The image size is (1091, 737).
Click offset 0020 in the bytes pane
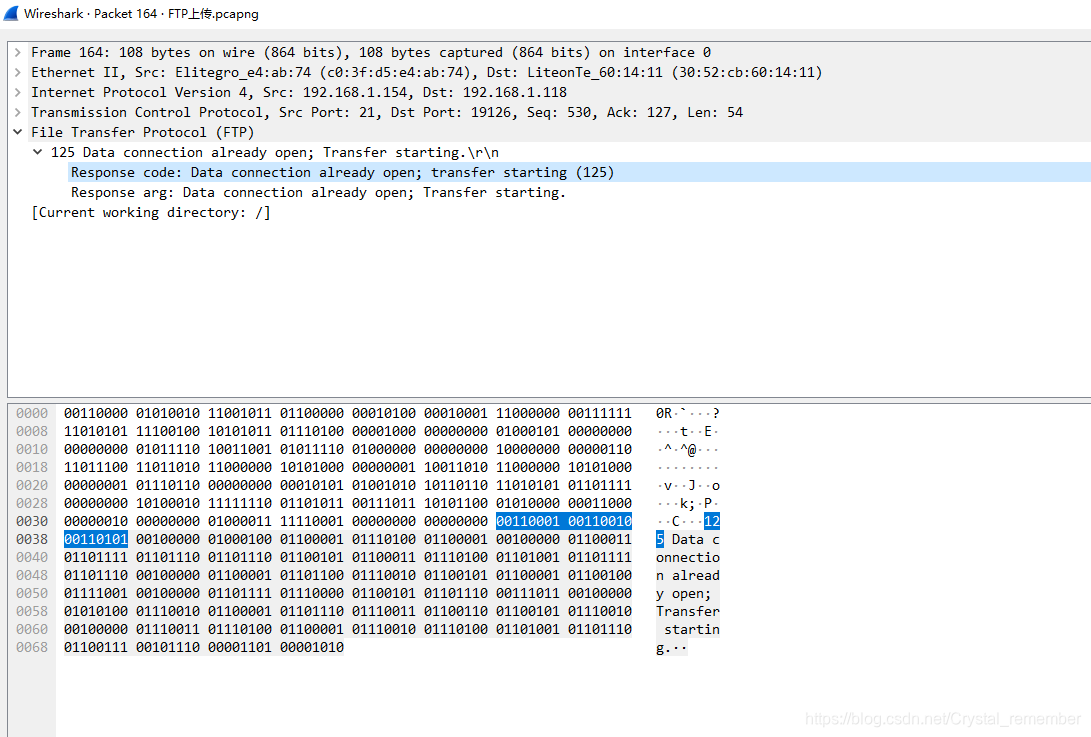[x=32, y=486]
